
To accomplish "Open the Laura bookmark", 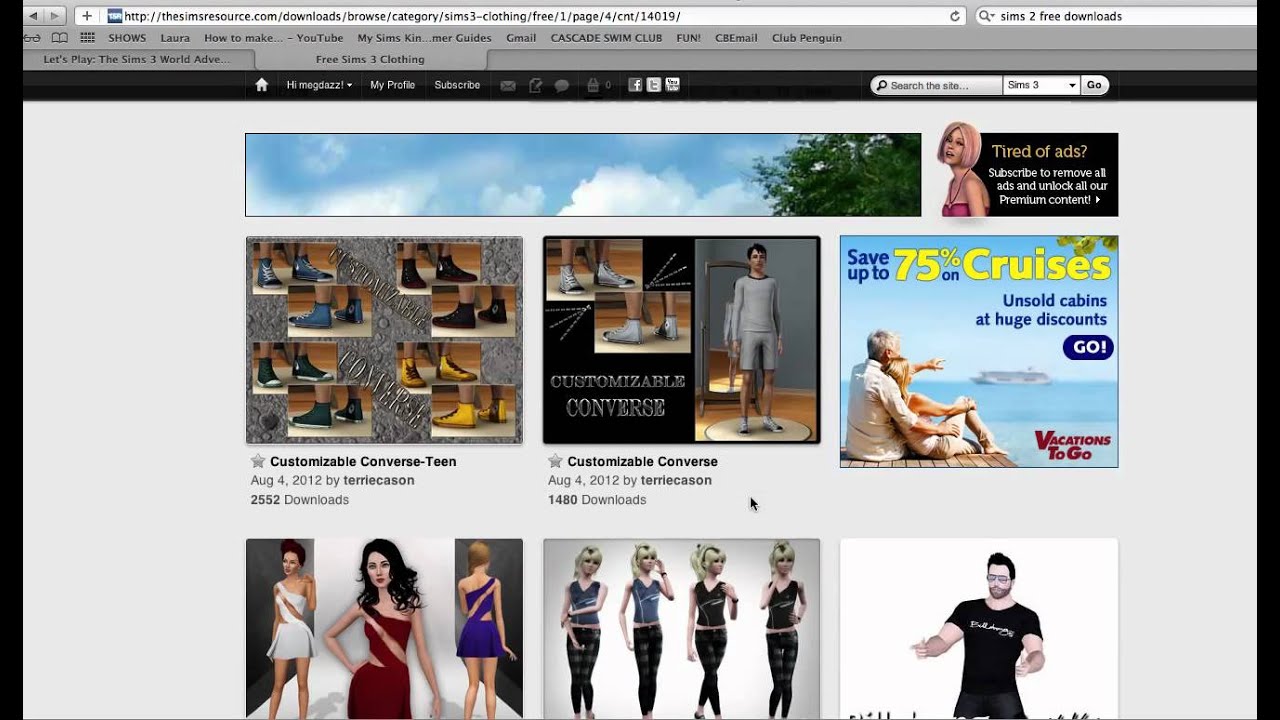I will (x=175, y=38).
